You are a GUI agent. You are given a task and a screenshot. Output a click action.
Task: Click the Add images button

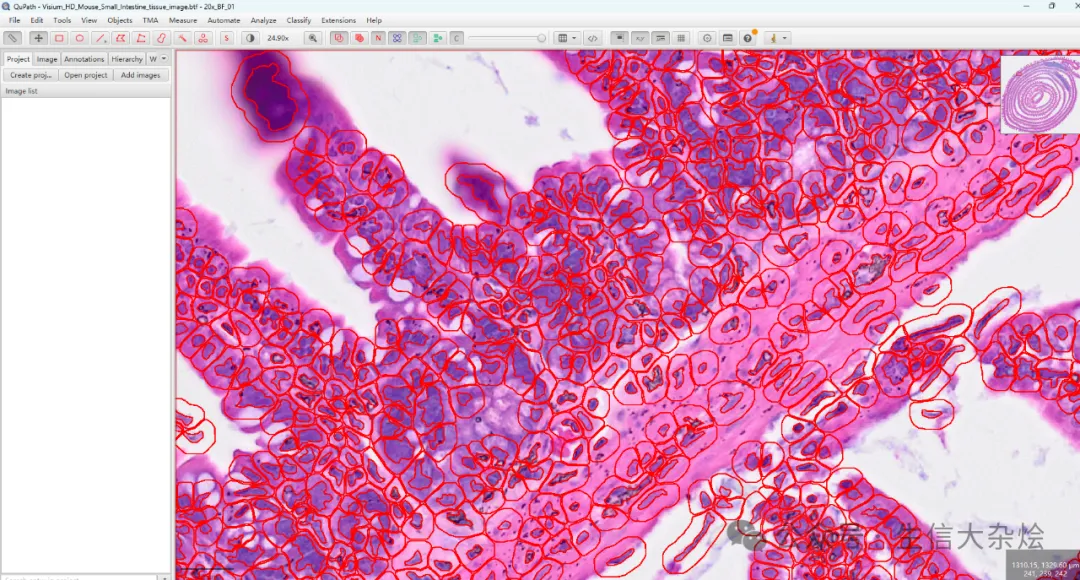141,75
